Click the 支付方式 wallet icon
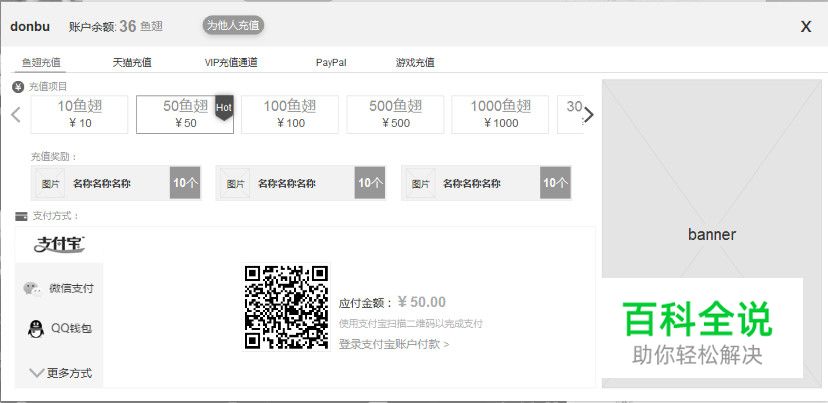Viewport: 828px width, 403px height. pyautogui.click(x=21, y=216)
